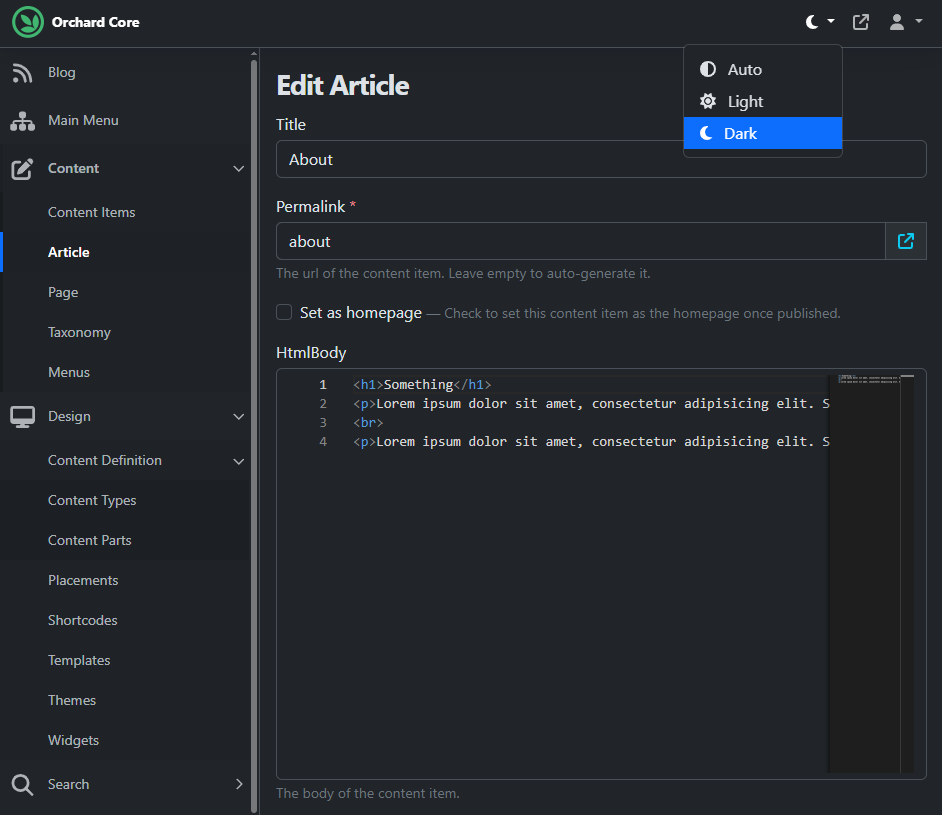
Task: Click the Light sun icon
Action: 708,101
